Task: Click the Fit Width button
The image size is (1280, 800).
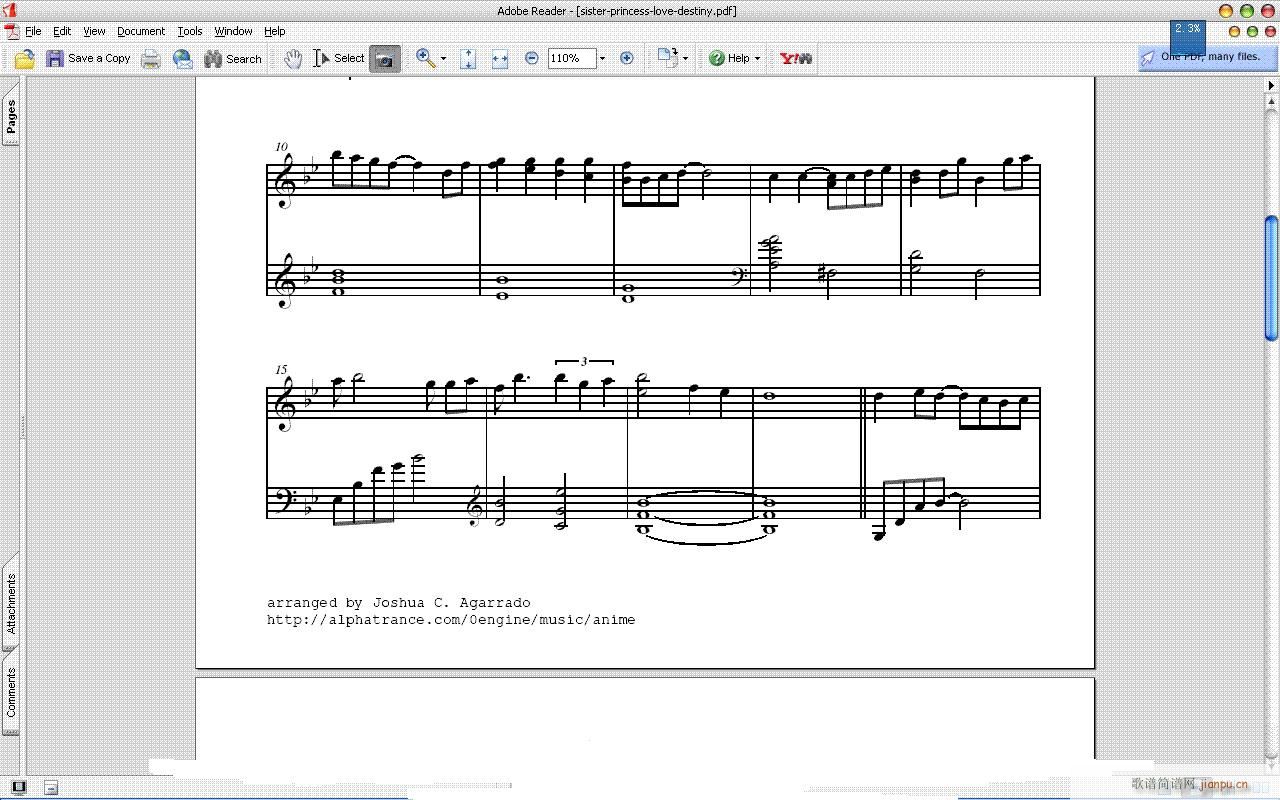Action: [x=500, y=59]
